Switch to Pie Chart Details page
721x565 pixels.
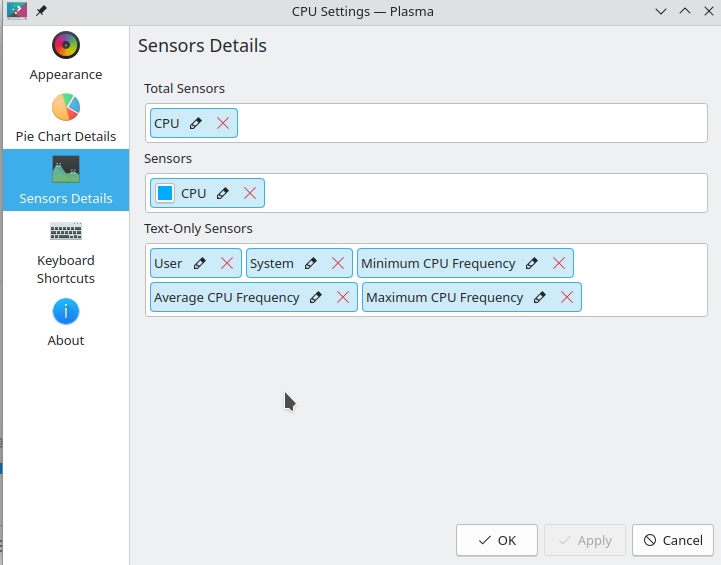[66, 118]
